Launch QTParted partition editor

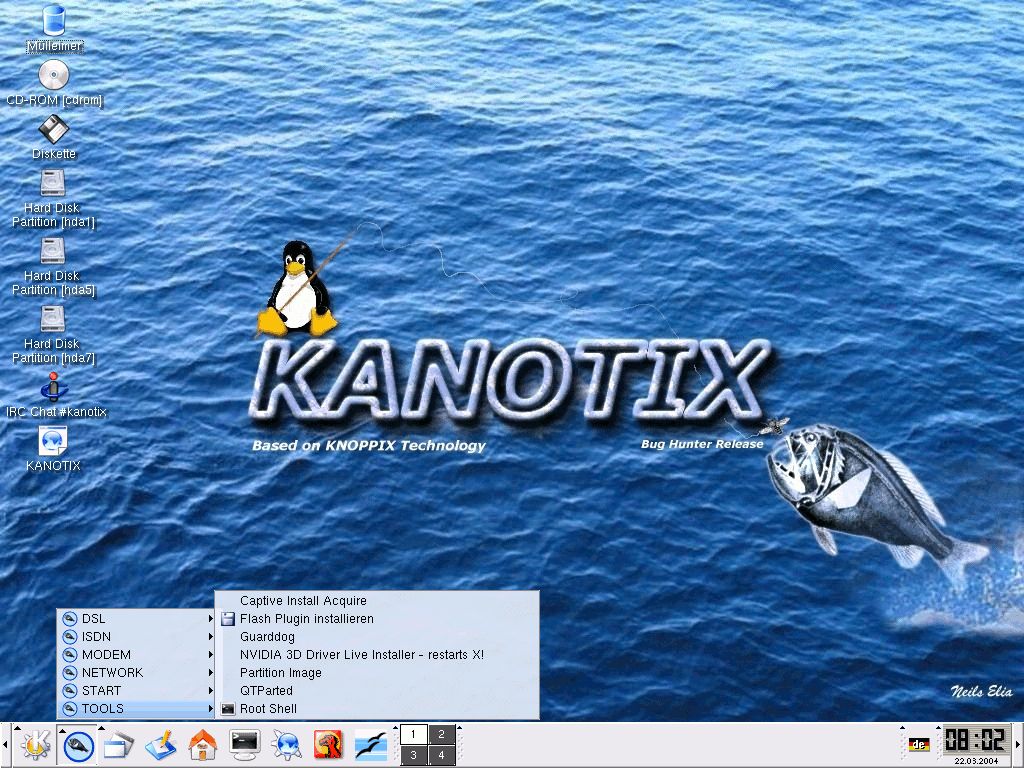(x=377, y=690)
